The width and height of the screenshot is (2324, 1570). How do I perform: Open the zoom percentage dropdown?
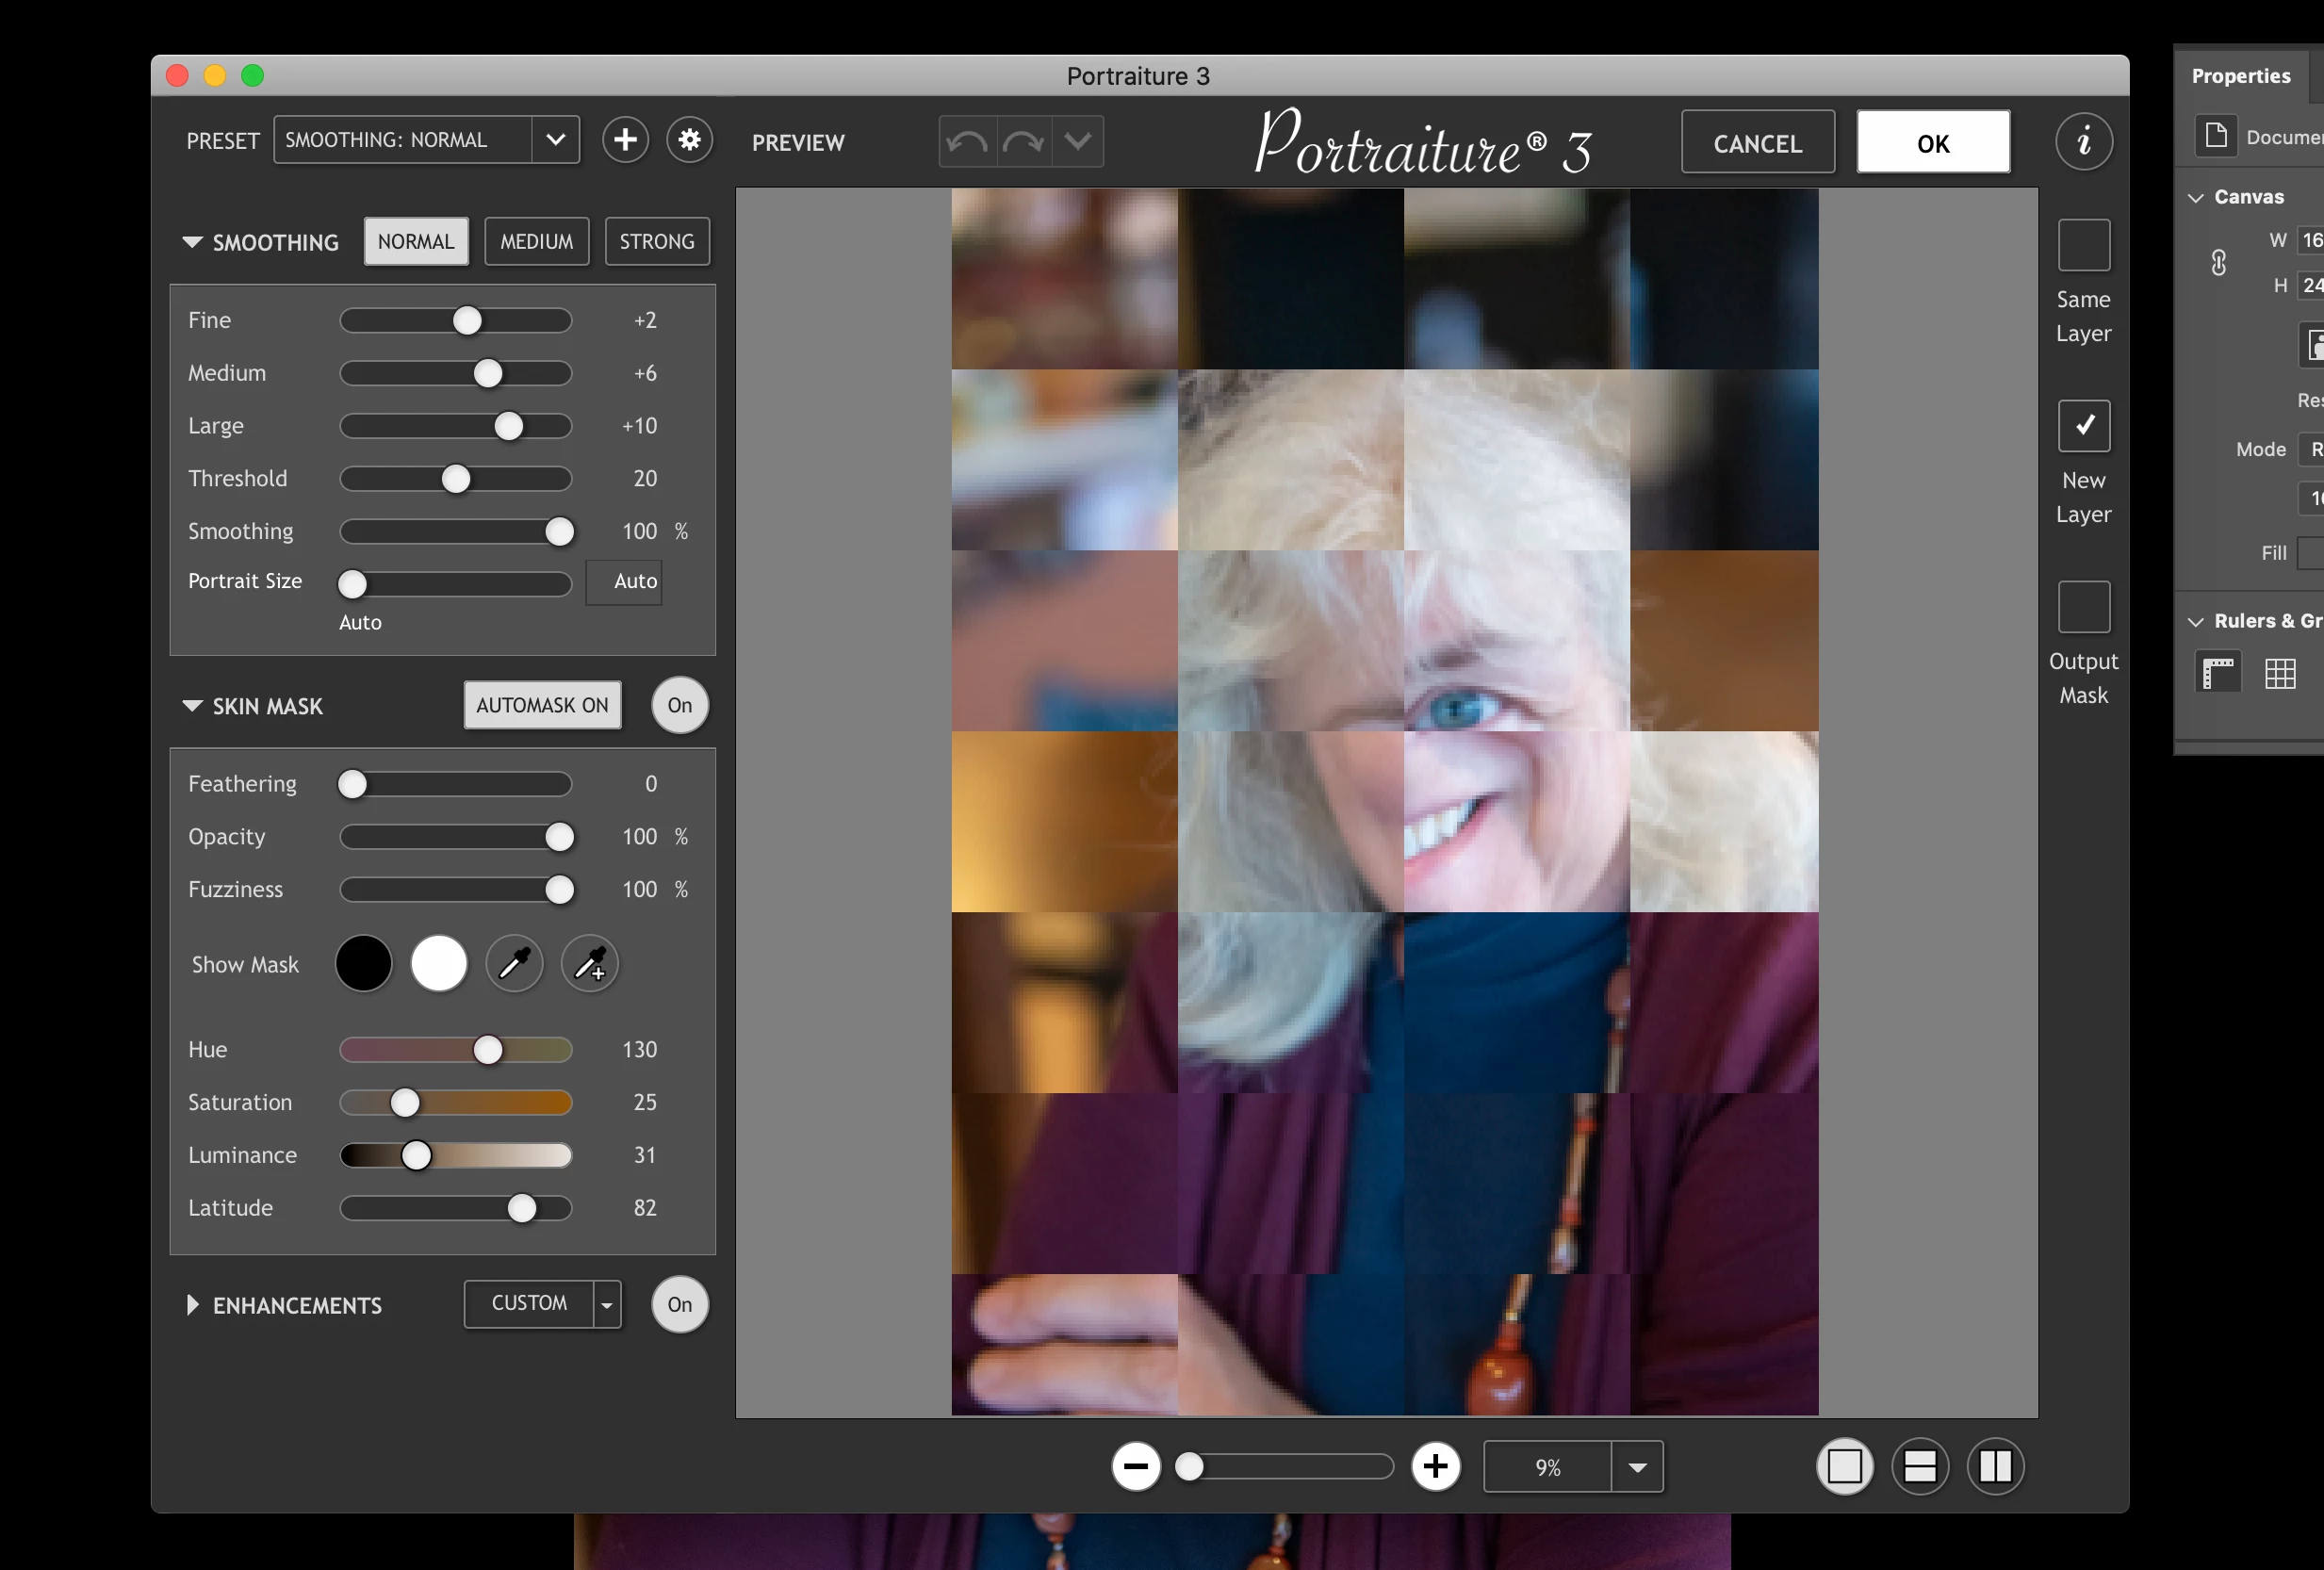click(x=1637, y=1467)
